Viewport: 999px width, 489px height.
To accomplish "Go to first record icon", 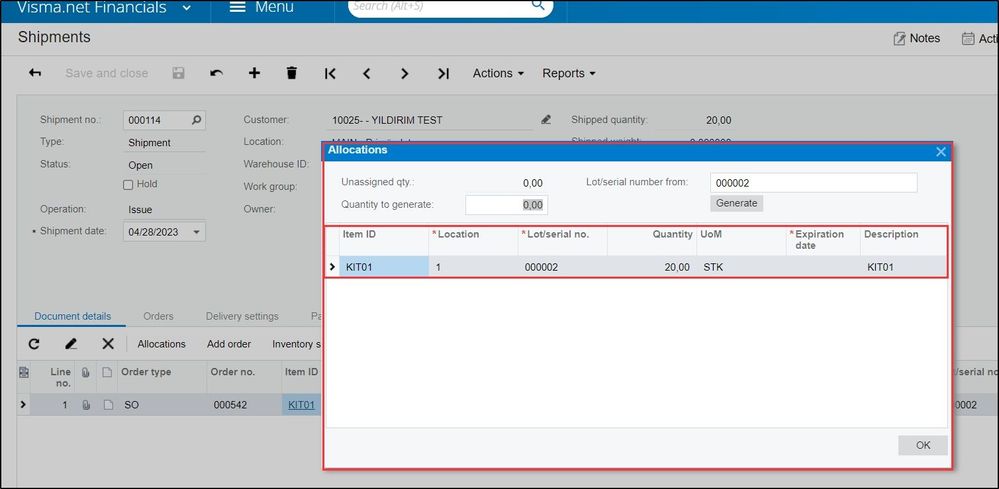I will [330, 73].
